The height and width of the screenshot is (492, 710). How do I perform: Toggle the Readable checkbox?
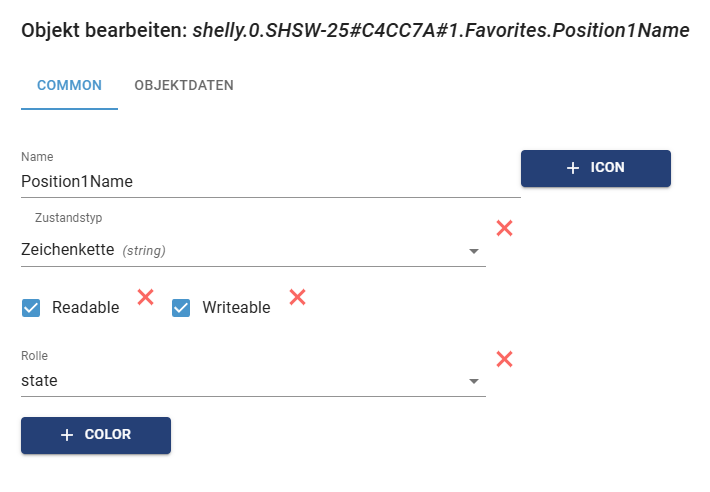click(x=30, y=308)
